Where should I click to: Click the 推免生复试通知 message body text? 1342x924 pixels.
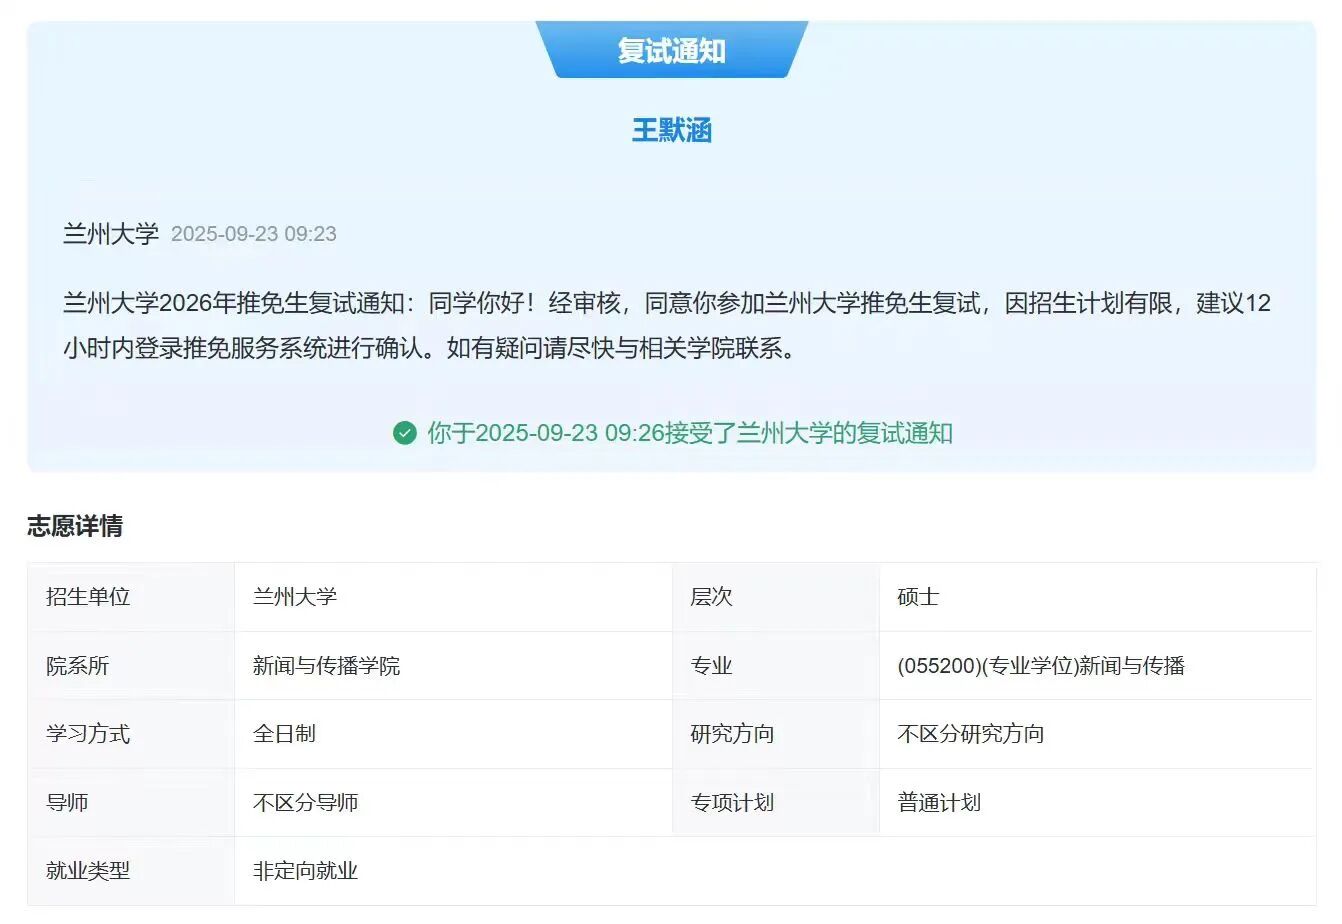pos(666,325)
